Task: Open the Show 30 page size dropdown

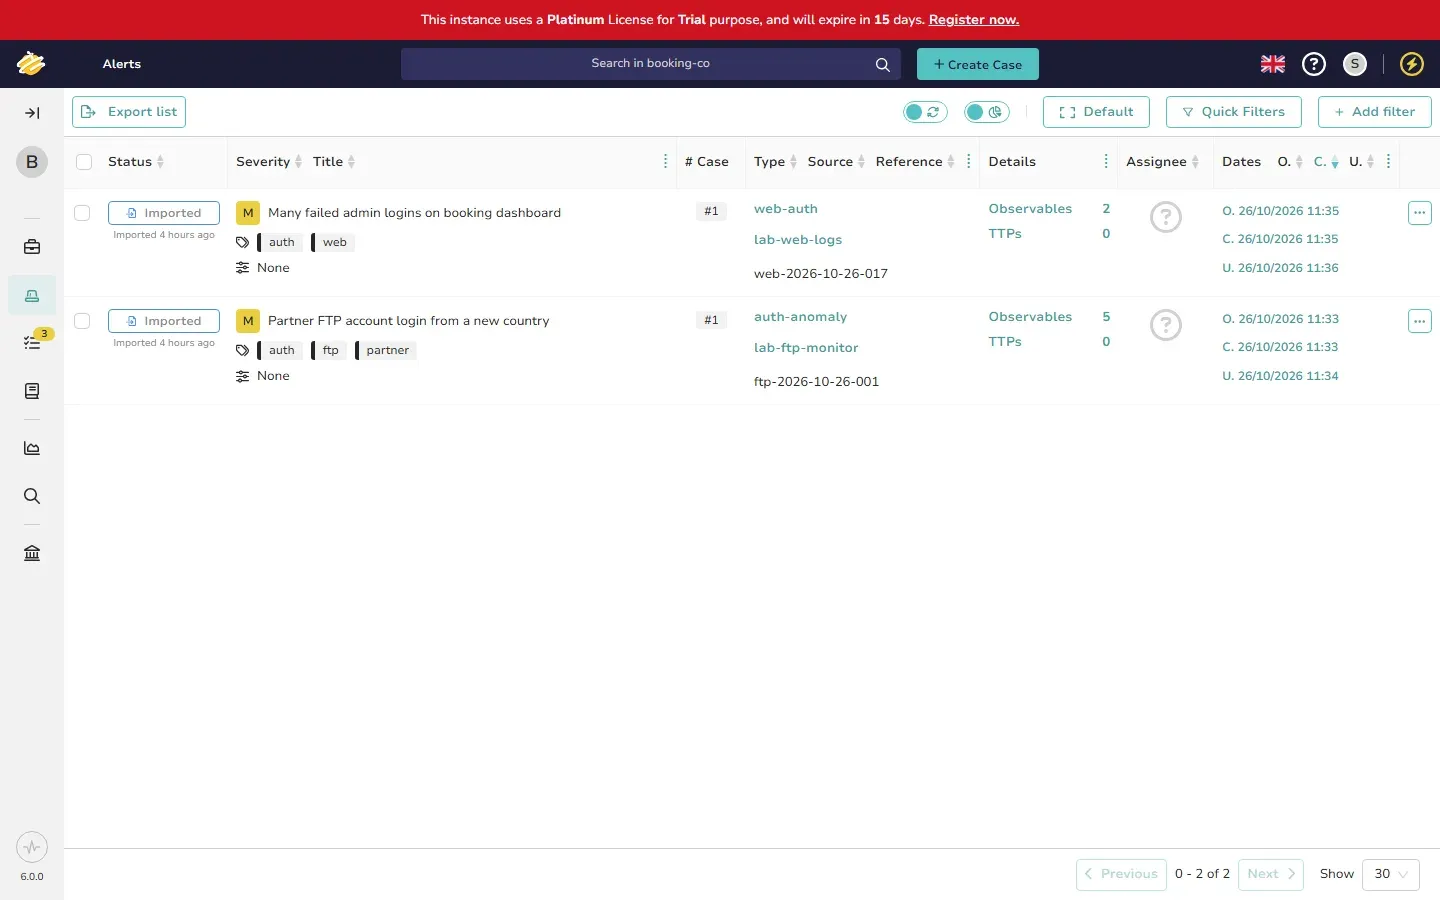Action: tap(1391, 874)
